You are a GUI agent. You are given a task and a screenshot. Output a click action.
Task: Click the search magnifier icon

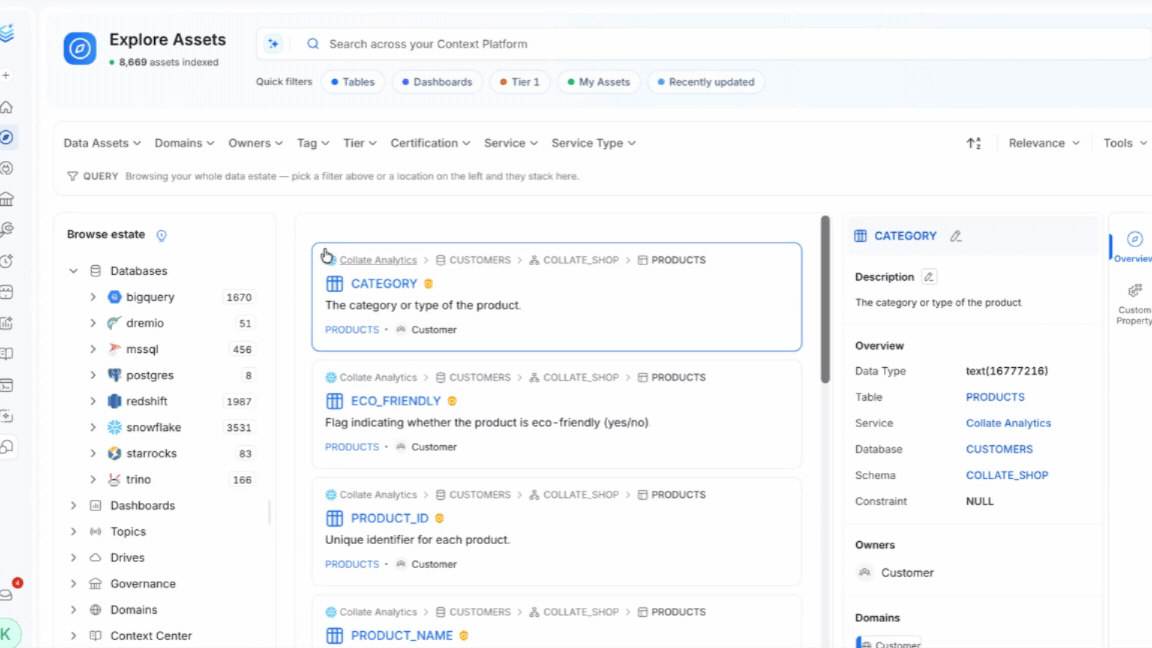(x=313, y=44)
